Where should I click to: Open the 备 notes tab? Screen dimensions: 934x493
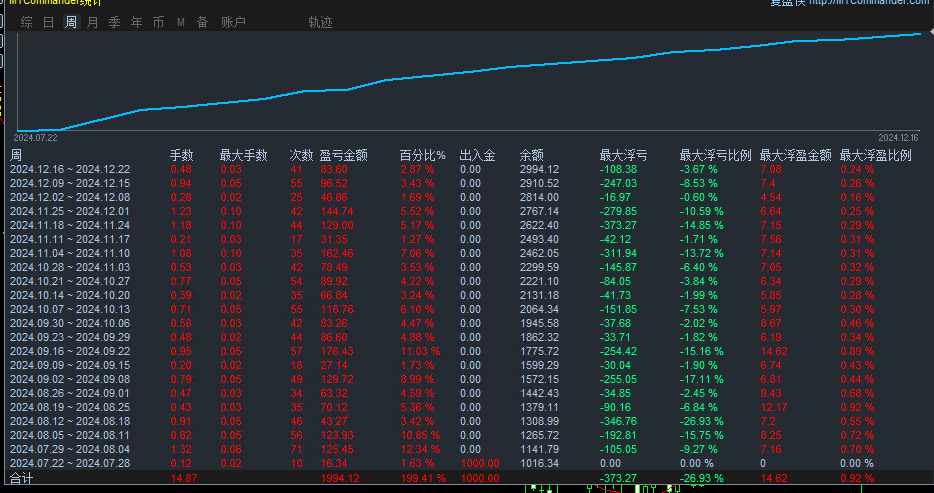[x=203, y=23]
